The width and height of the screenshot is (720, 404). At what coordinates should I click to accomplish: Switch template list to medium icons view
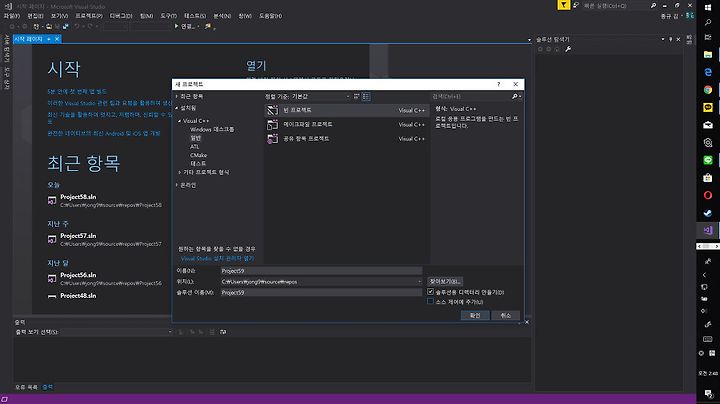pos(366,96)
